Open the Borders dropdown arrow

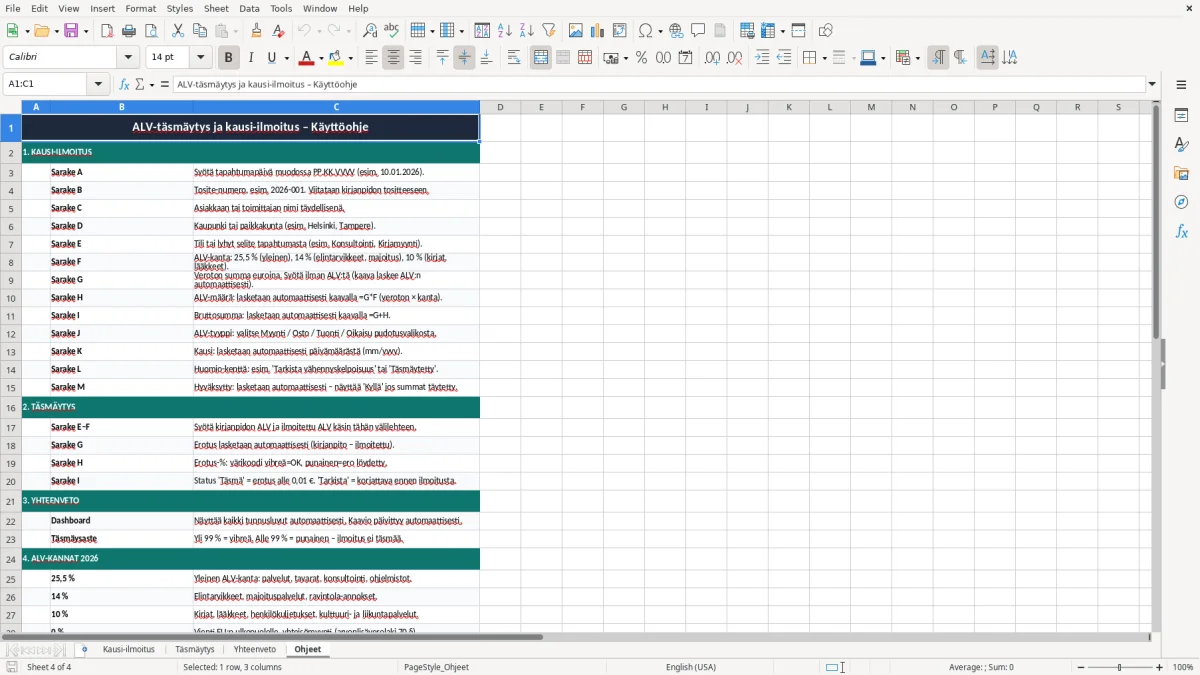[823, 58]
